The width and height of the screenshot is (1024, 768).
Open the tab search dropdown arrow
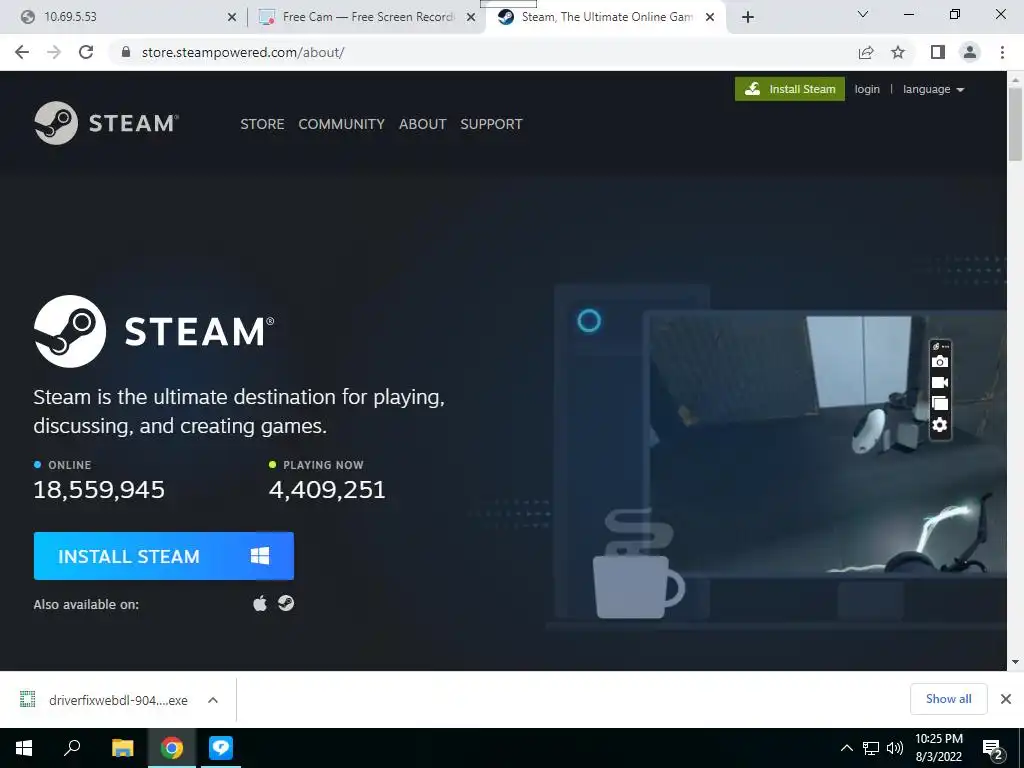pos(863,14)
